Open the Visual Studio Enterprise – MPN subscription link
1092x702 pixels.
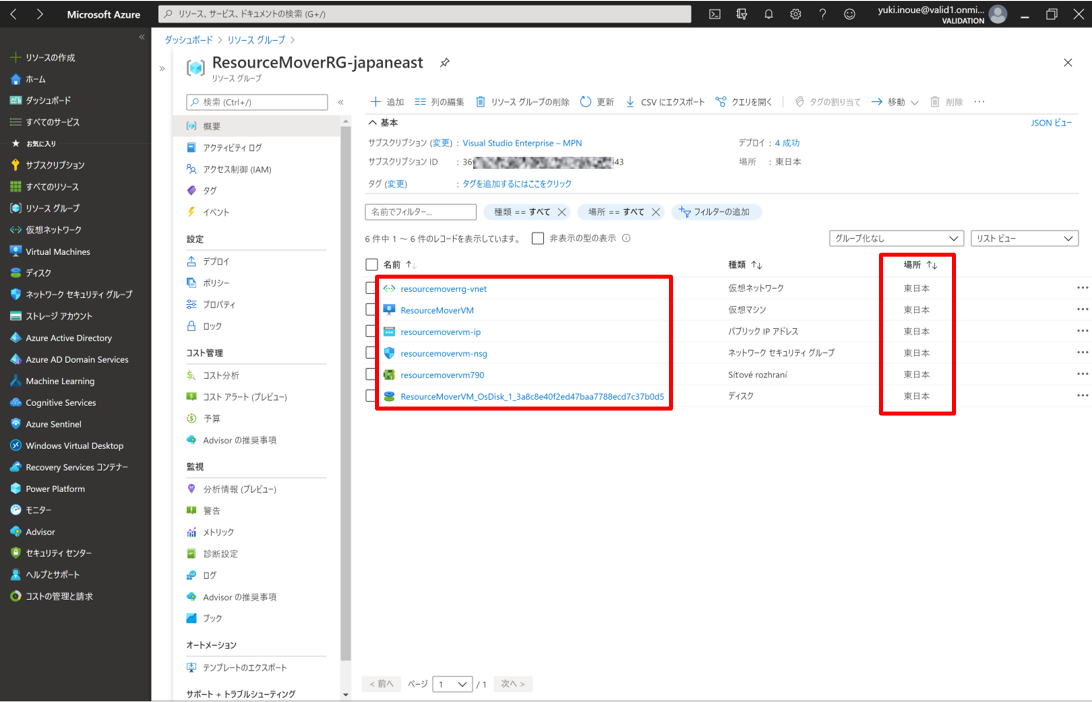tap(522, 143)
